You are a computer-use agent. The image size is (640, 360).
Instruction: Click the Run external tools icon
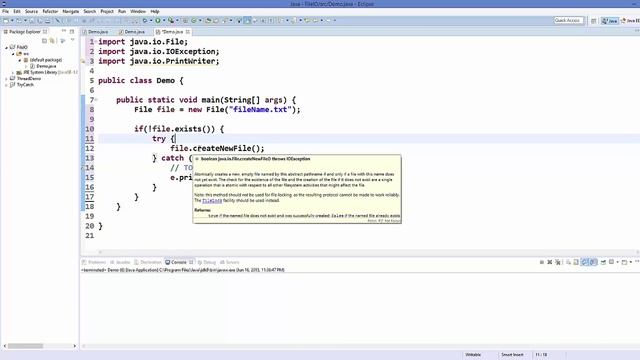tap(171, 20)
